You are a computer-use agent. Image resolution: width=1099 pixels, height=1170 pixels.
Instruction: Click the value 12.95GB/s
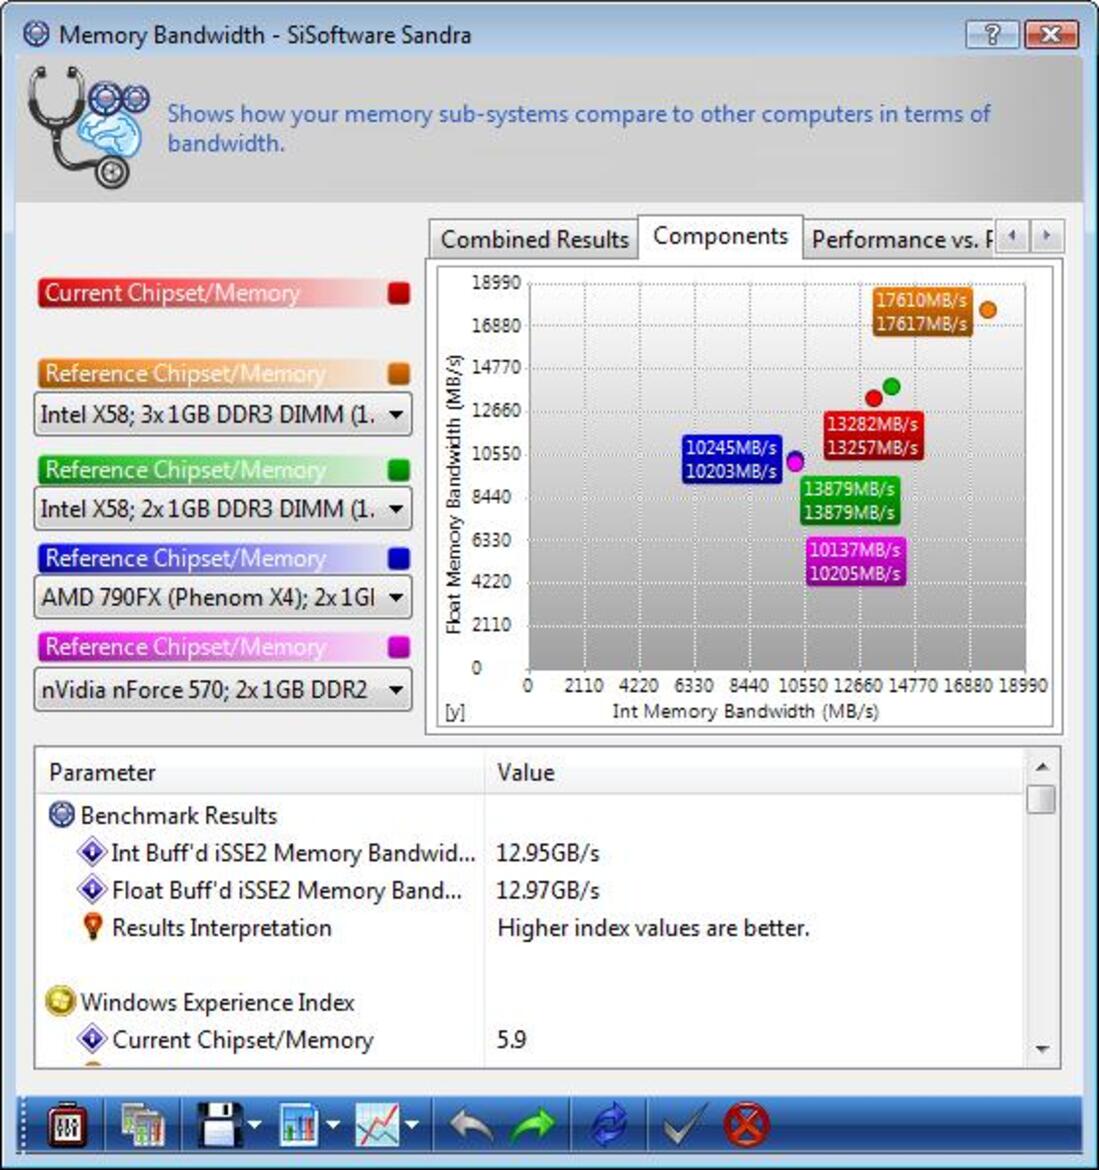point(548,852)
